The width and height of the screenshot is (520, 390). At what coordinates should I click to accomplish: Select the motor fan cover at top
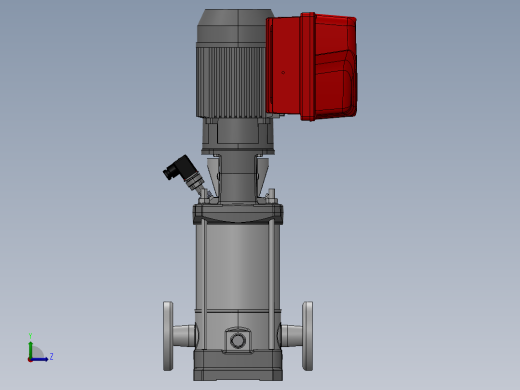(235, 27)
